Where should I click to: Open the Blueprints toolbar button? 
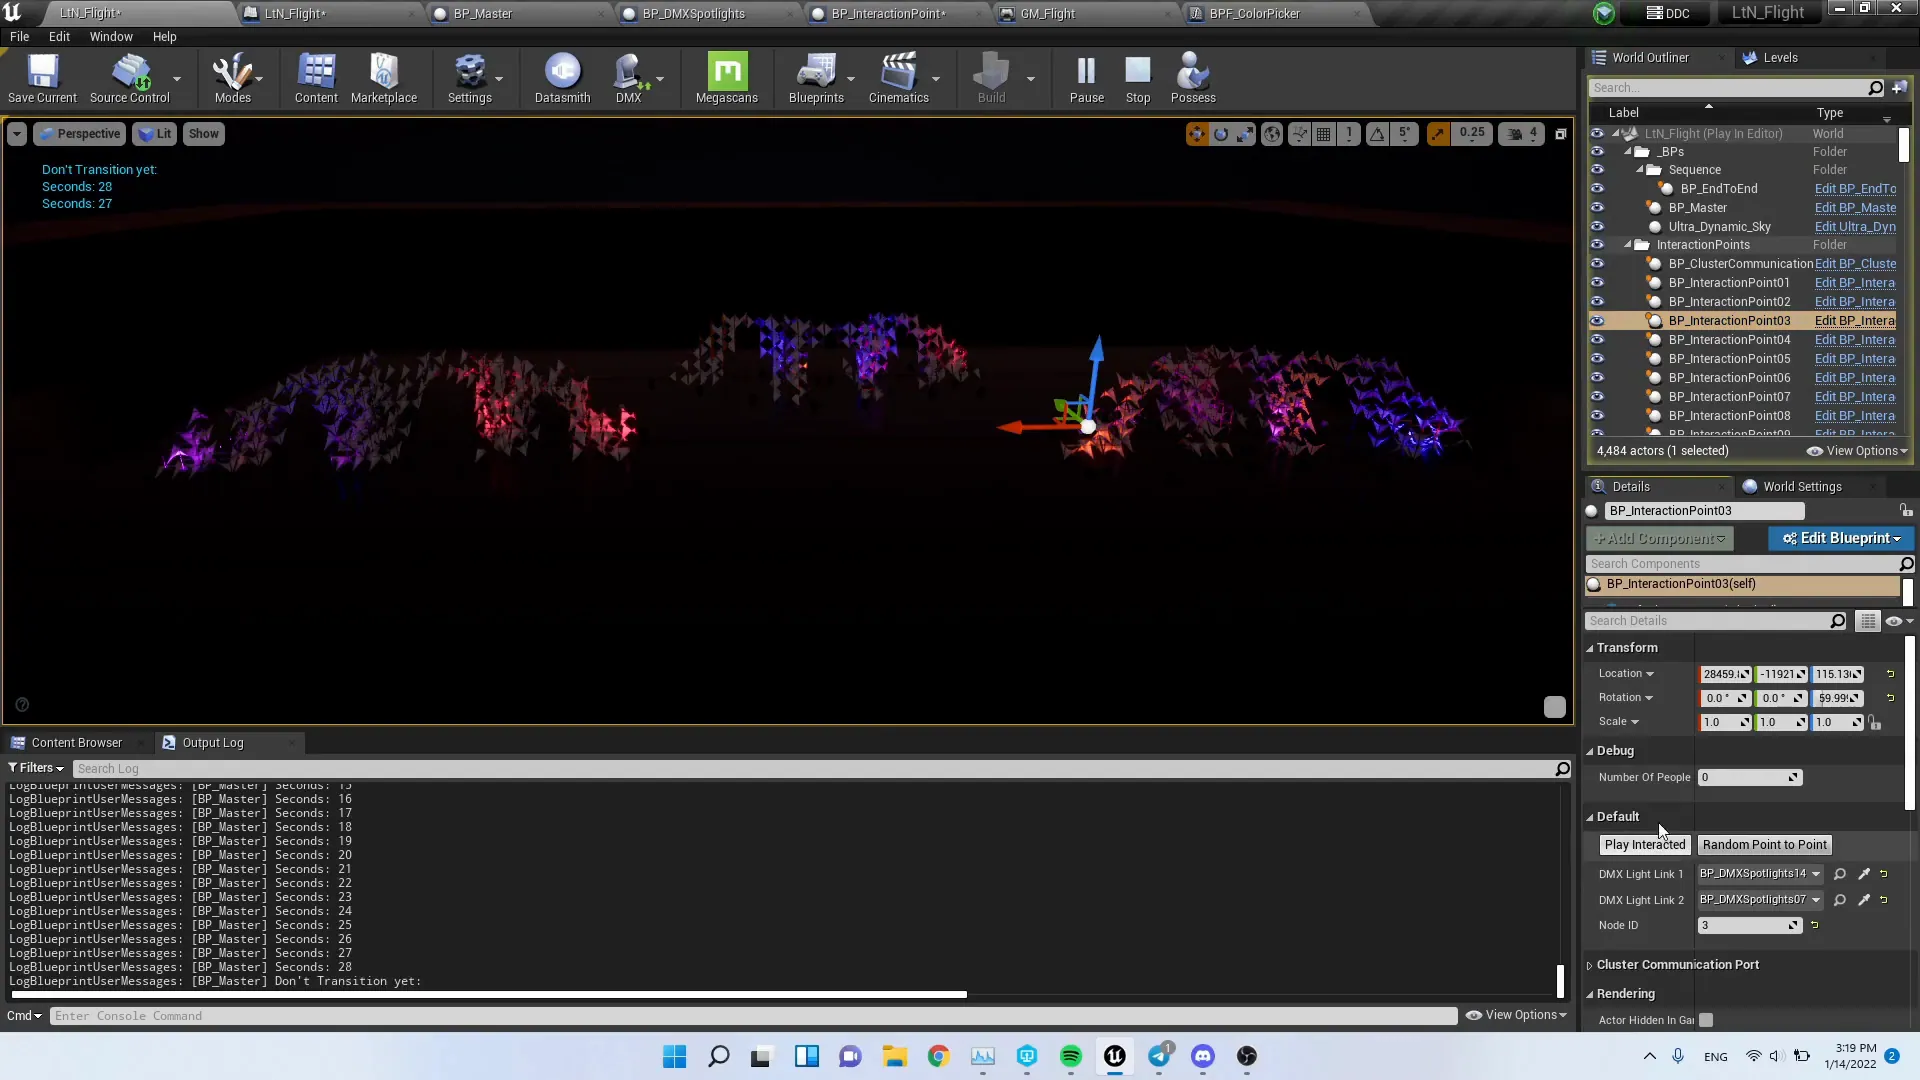click(816, 78)
